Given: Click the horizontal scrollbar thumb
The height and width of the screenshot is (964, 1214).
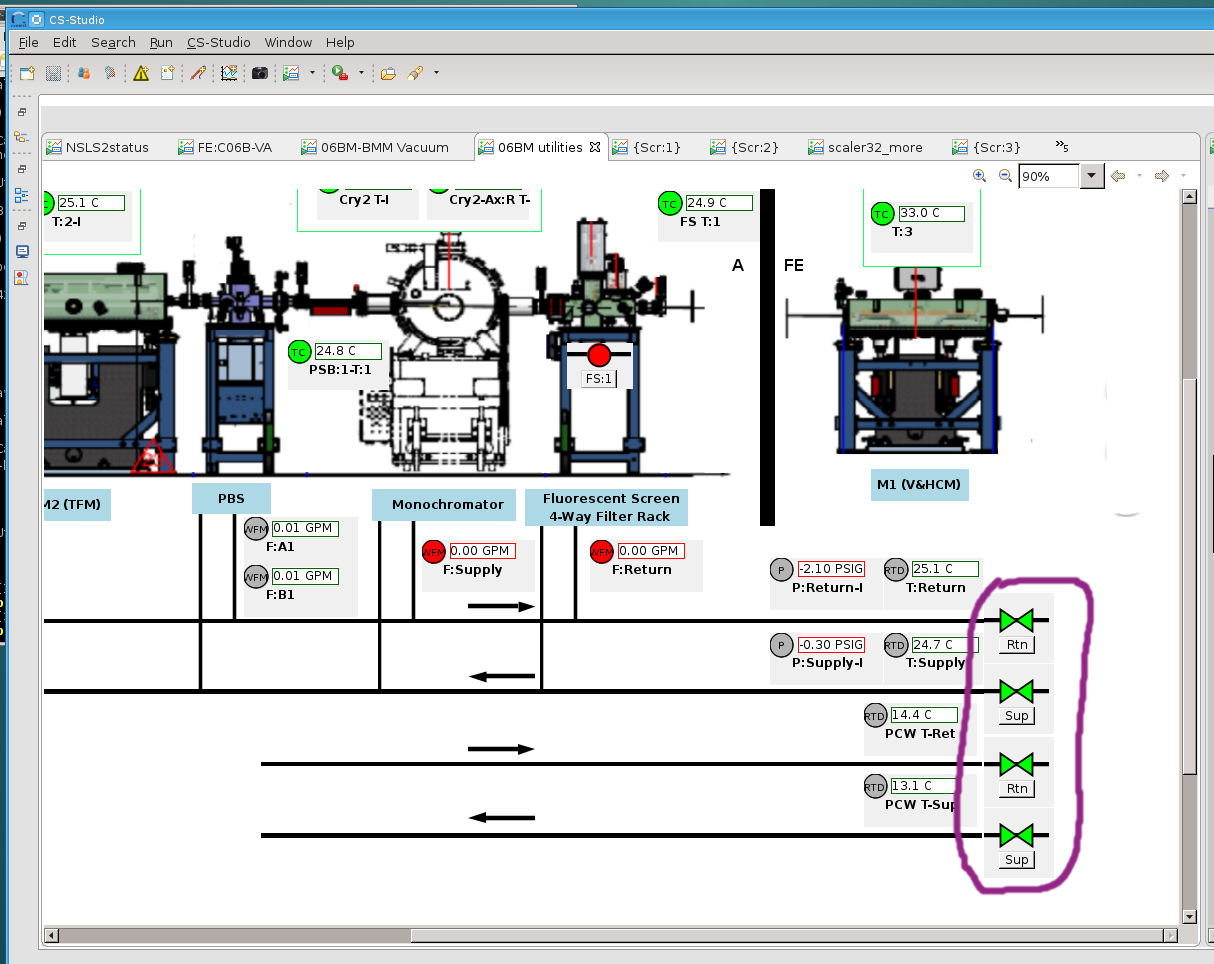Looking at the screenshot, I should (x=786, y=936).
